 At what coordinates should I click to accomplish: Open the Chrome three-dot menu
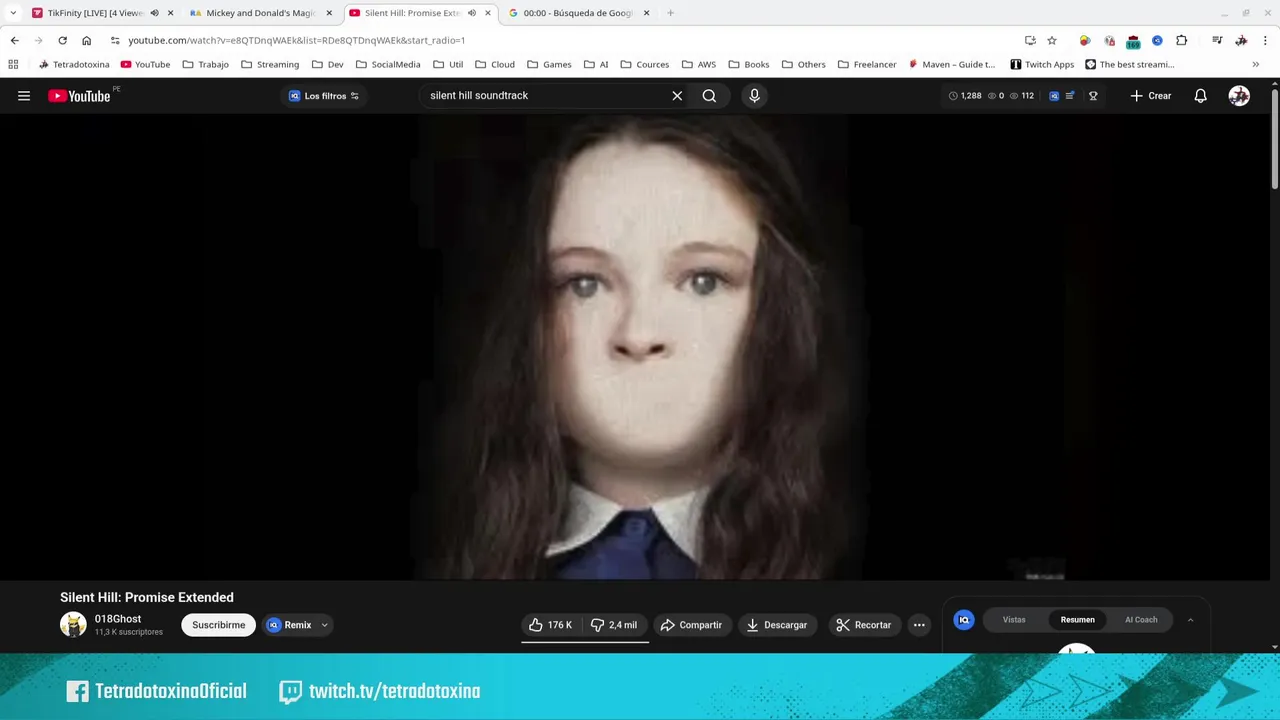(x=1265, y=40)
